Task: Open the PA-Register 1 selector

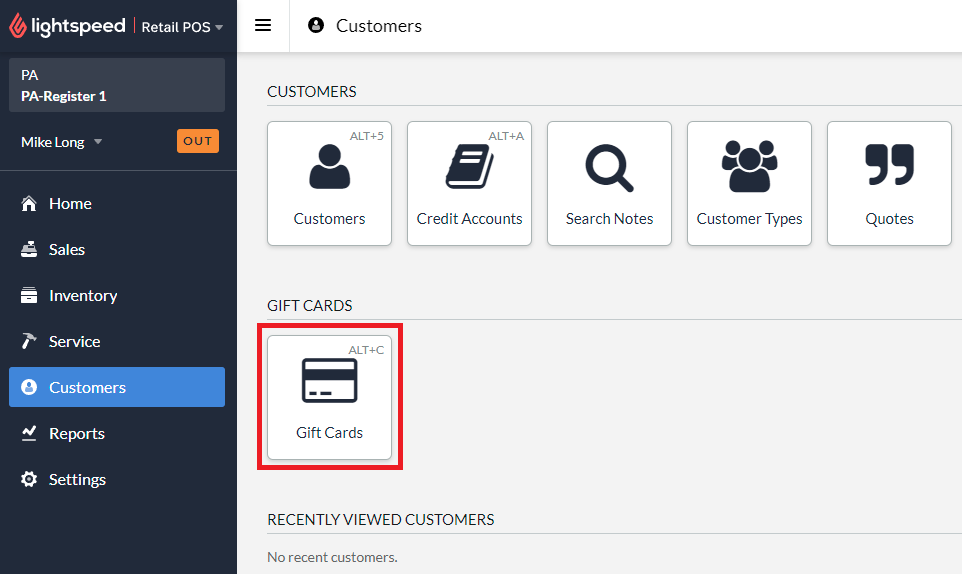Action: [x=116, y=85]
